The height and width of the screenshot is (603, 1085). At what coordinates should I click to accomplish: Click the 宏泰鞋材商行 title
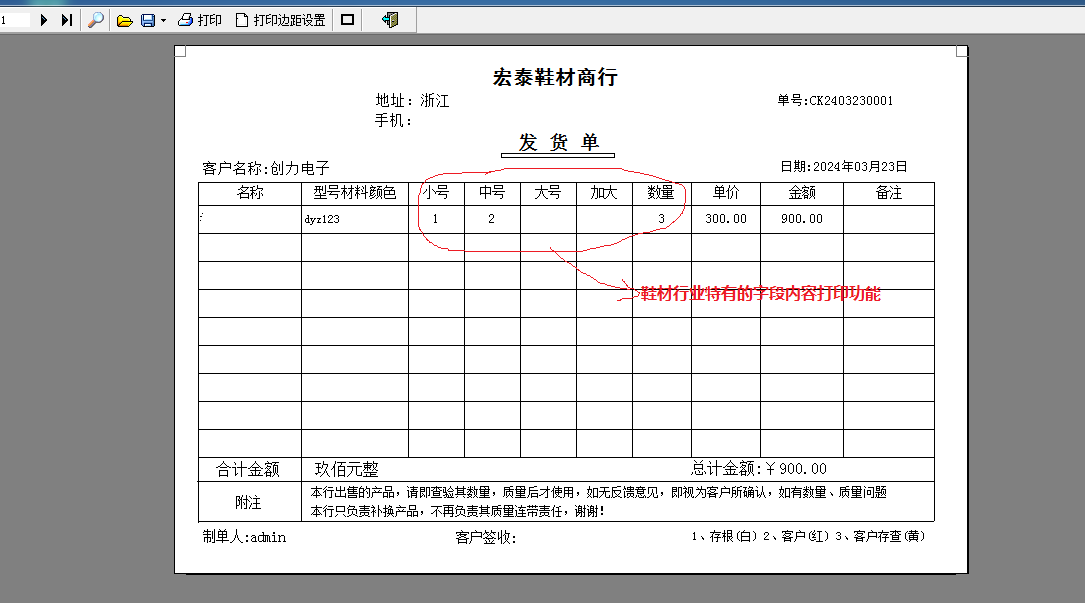pyautogui.click(x=555, y=77)
